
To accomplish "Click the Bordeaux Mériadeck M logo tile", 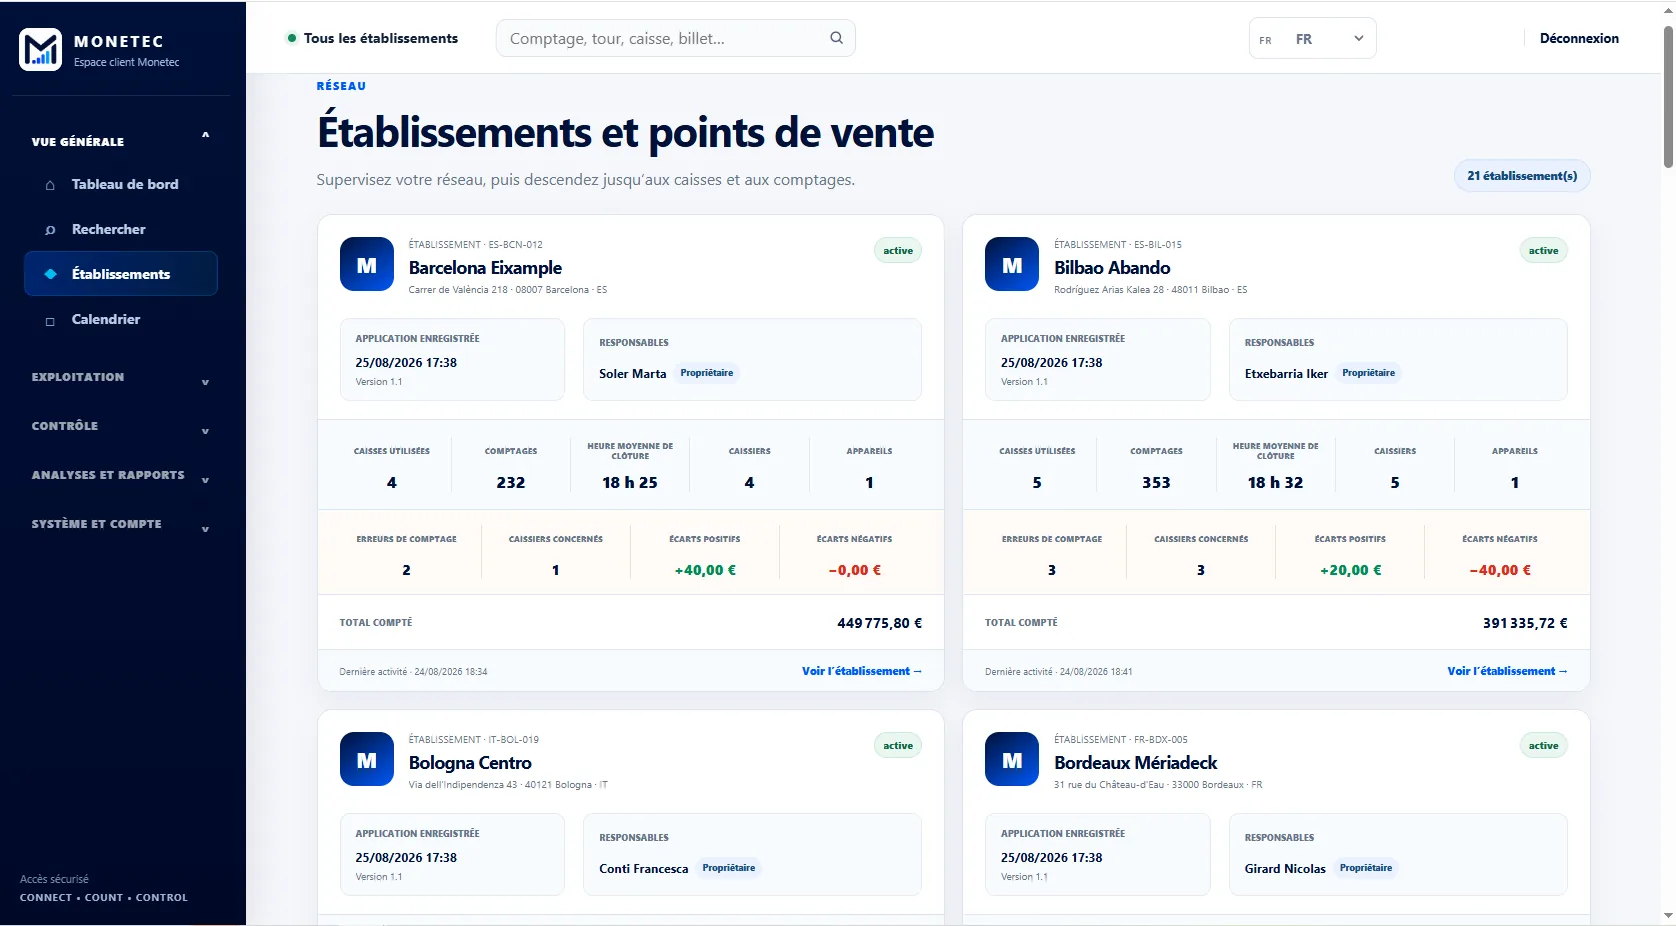I will pyautogui.click(x=1012, y=759).
